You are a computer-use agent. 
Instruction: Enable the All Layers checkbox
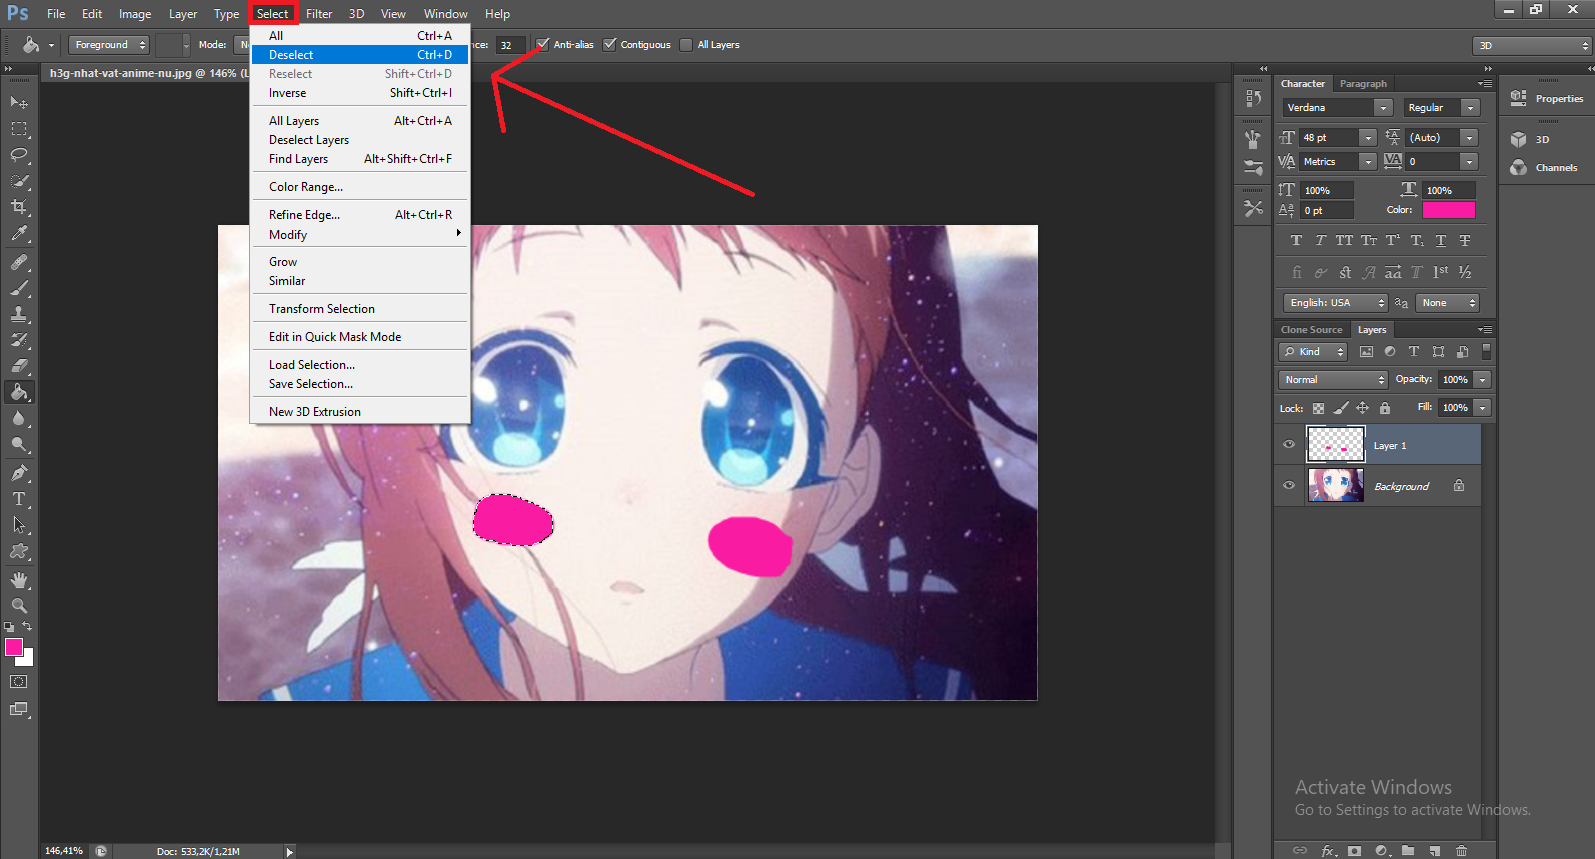coord(686,45)
